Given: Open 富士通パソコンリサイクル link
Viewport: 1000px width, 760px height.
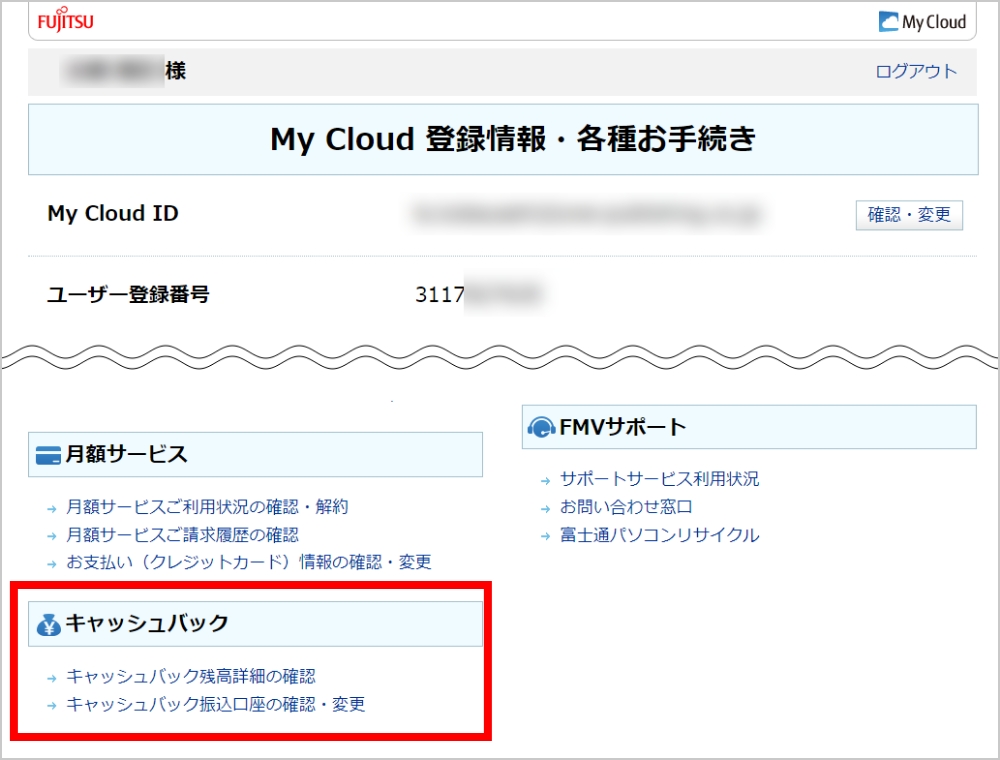Looking at the screenshot, I should tap(659, 535).
